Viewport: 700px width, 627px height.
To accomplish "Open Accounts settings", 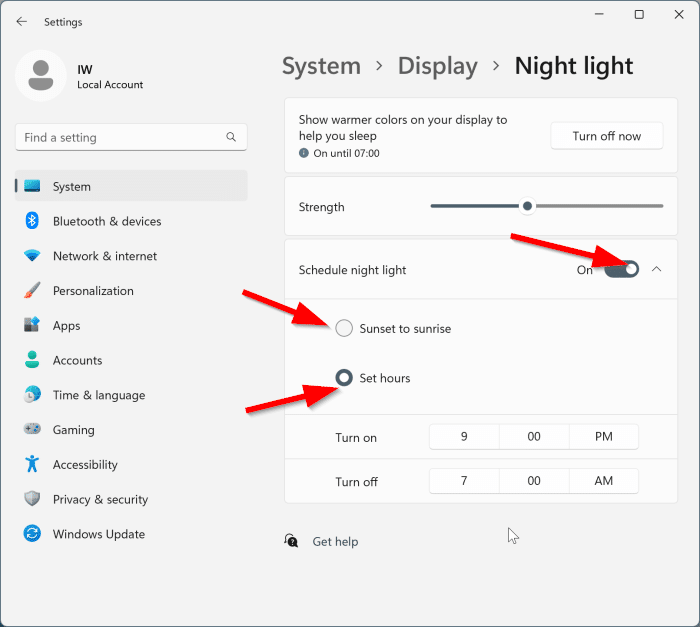I will point(131,360).
